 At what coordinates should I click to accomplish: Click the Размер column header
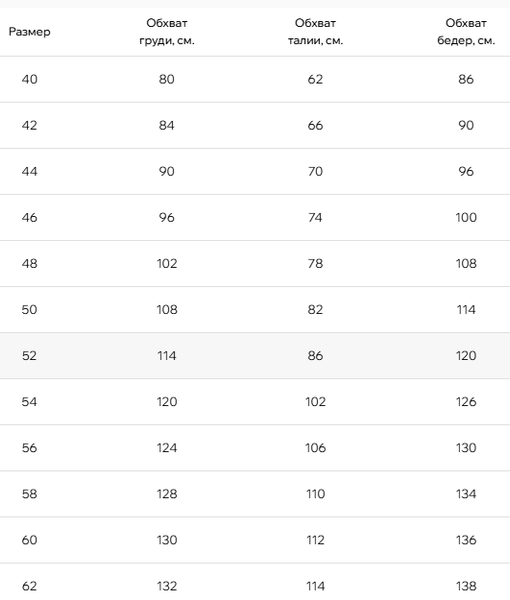point(29,32)
